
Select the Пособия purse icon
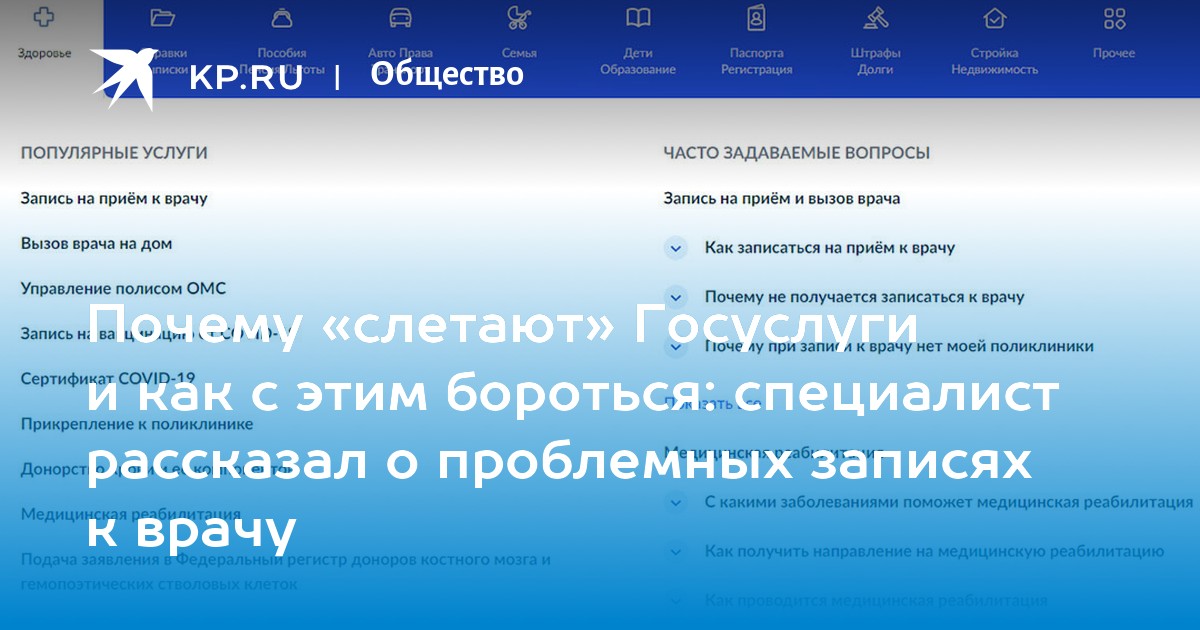(282, 18)
